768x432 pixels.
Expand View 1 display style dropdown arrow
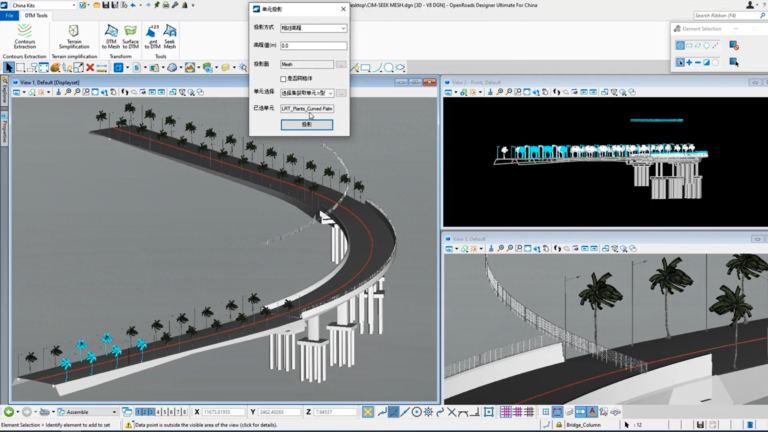pos(48,92)
